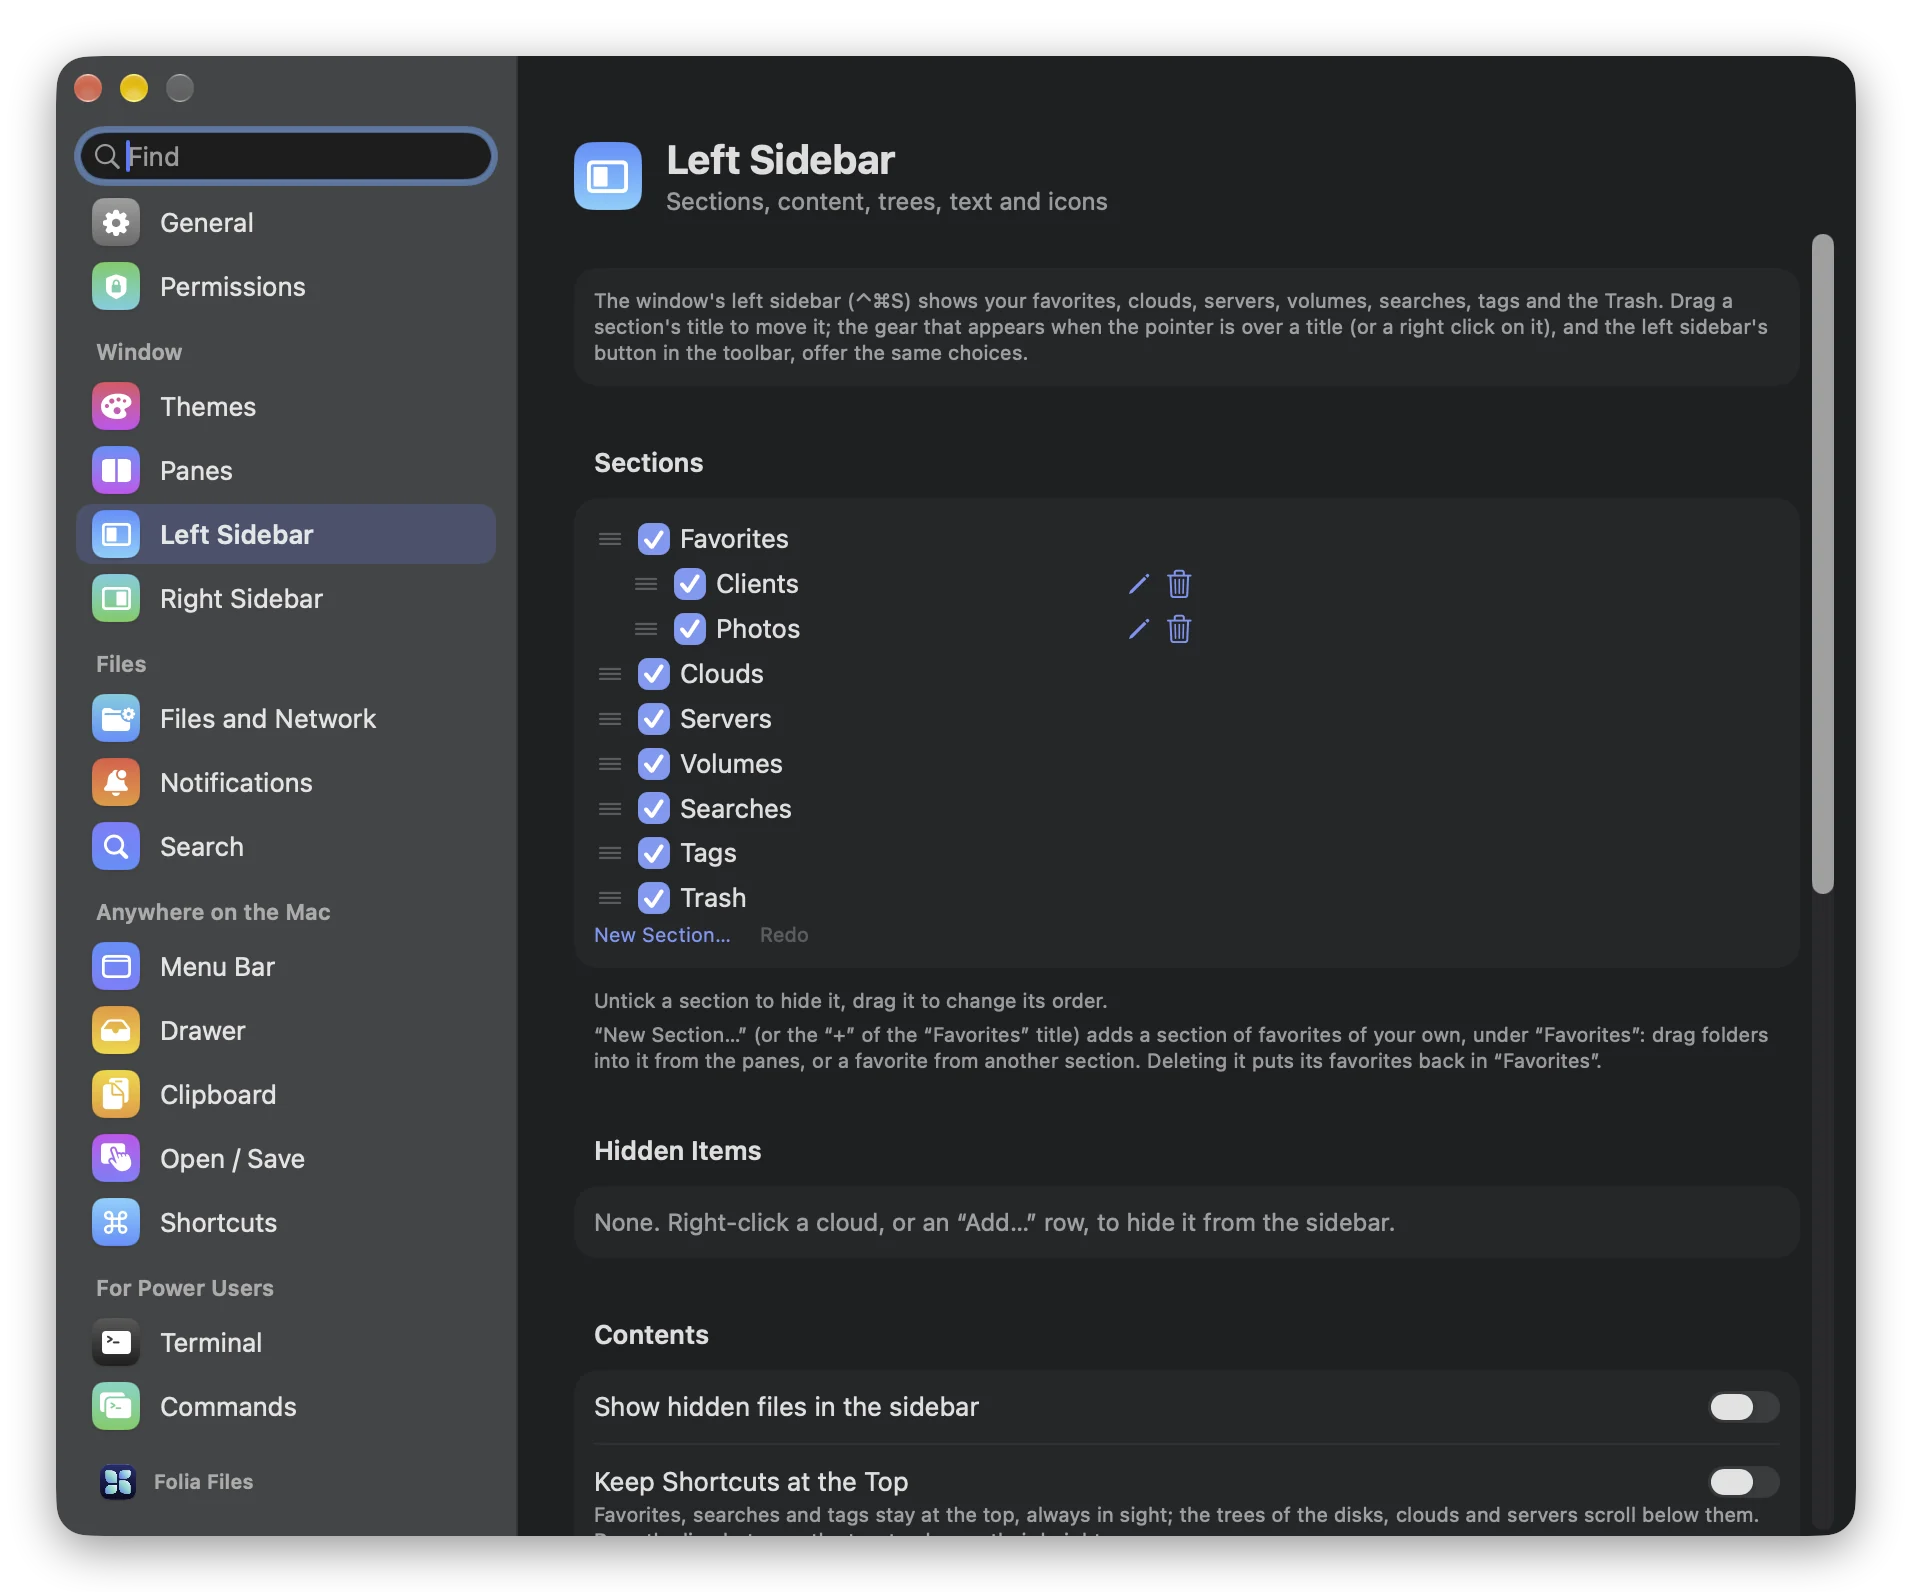Open Permissions in the sidebar
Viewport: 1912px width, 1592px height.
pos(285,287)
